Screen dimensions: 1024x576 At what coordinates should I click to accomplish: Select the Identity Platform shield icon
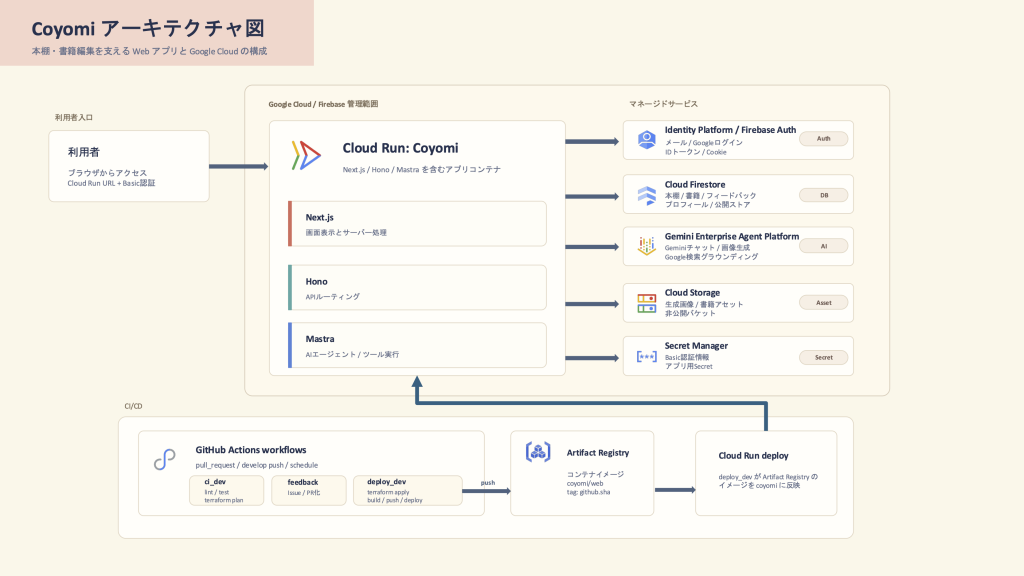click(x=647, y=140)
